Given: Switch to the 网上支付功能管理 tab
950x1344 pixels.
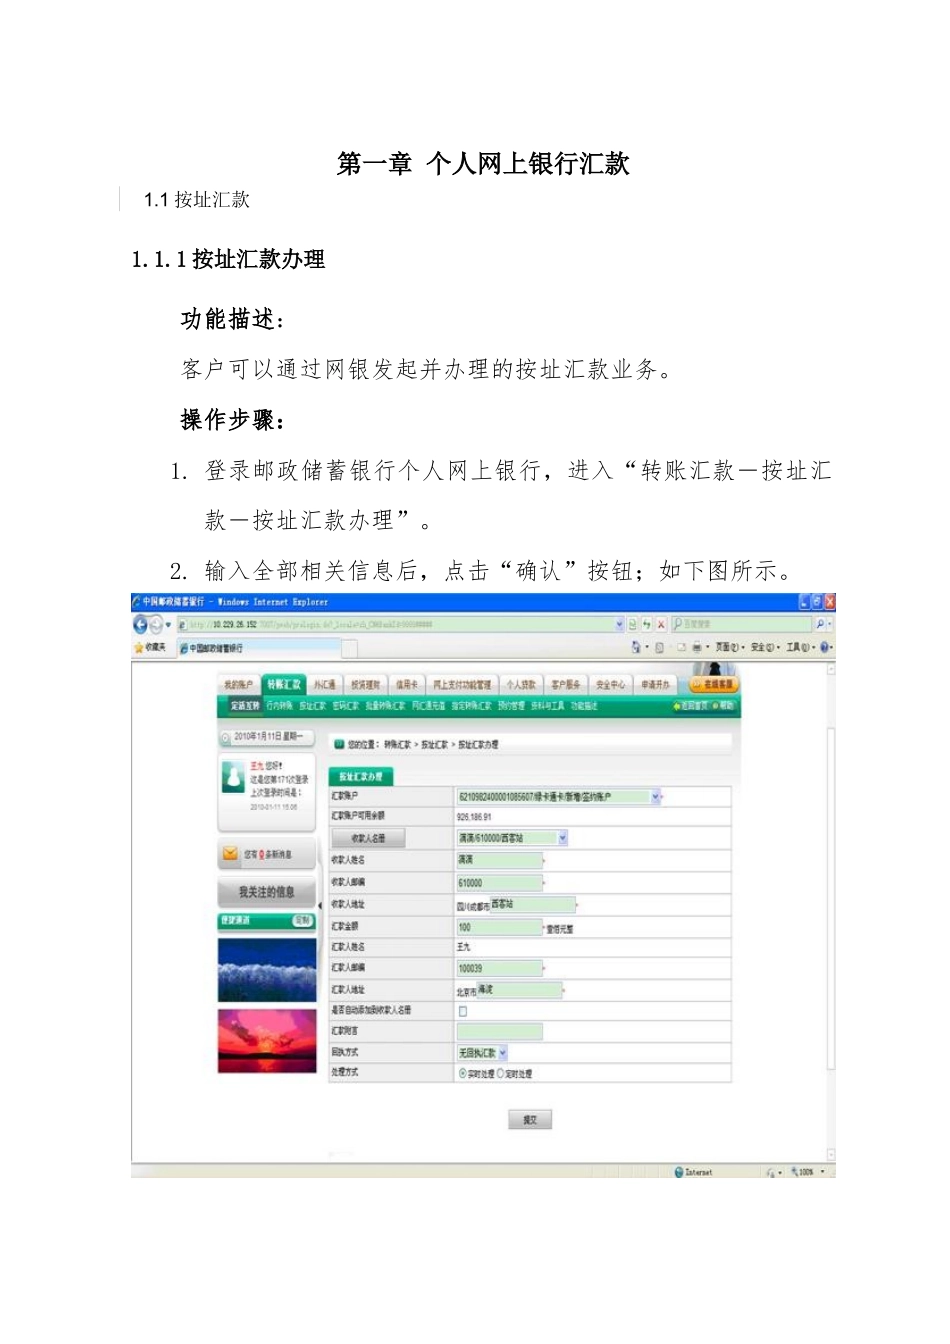Looking at the screenshot, I should 462,685.
